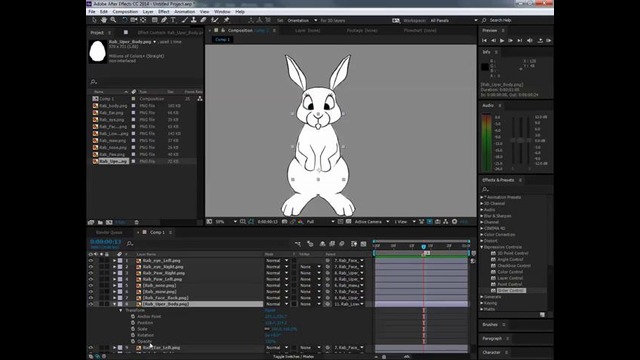Click the Draft 3D icon in timeline
Viewport: 640px width, 360px height.
[x=310, y=244]
